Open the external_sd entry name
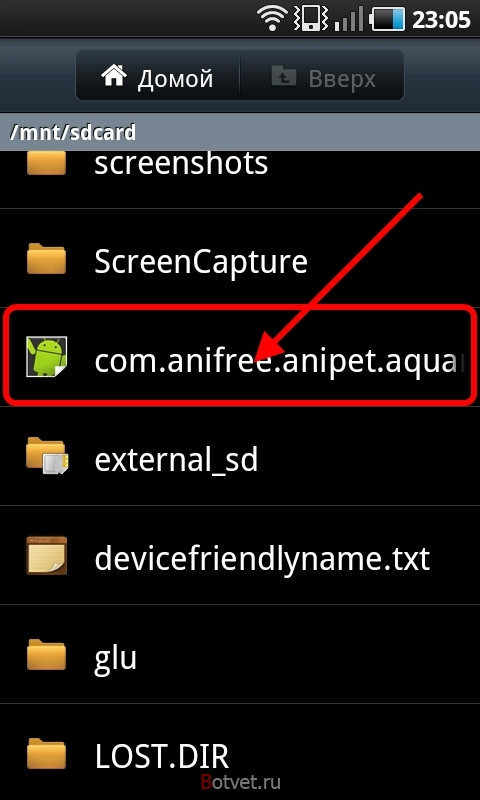 (176, 459)
